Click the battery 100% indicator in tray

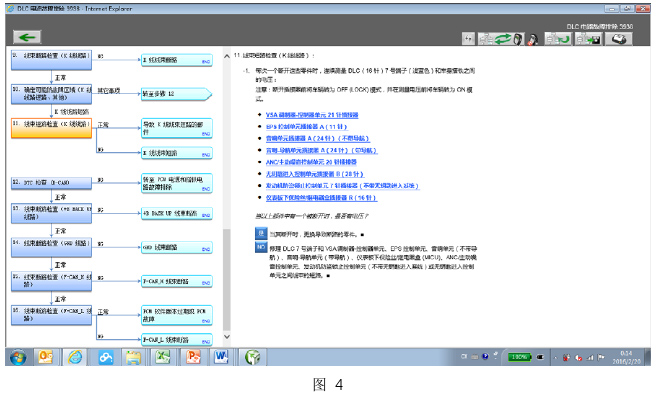pyautogui.click(x=519, y=357)
